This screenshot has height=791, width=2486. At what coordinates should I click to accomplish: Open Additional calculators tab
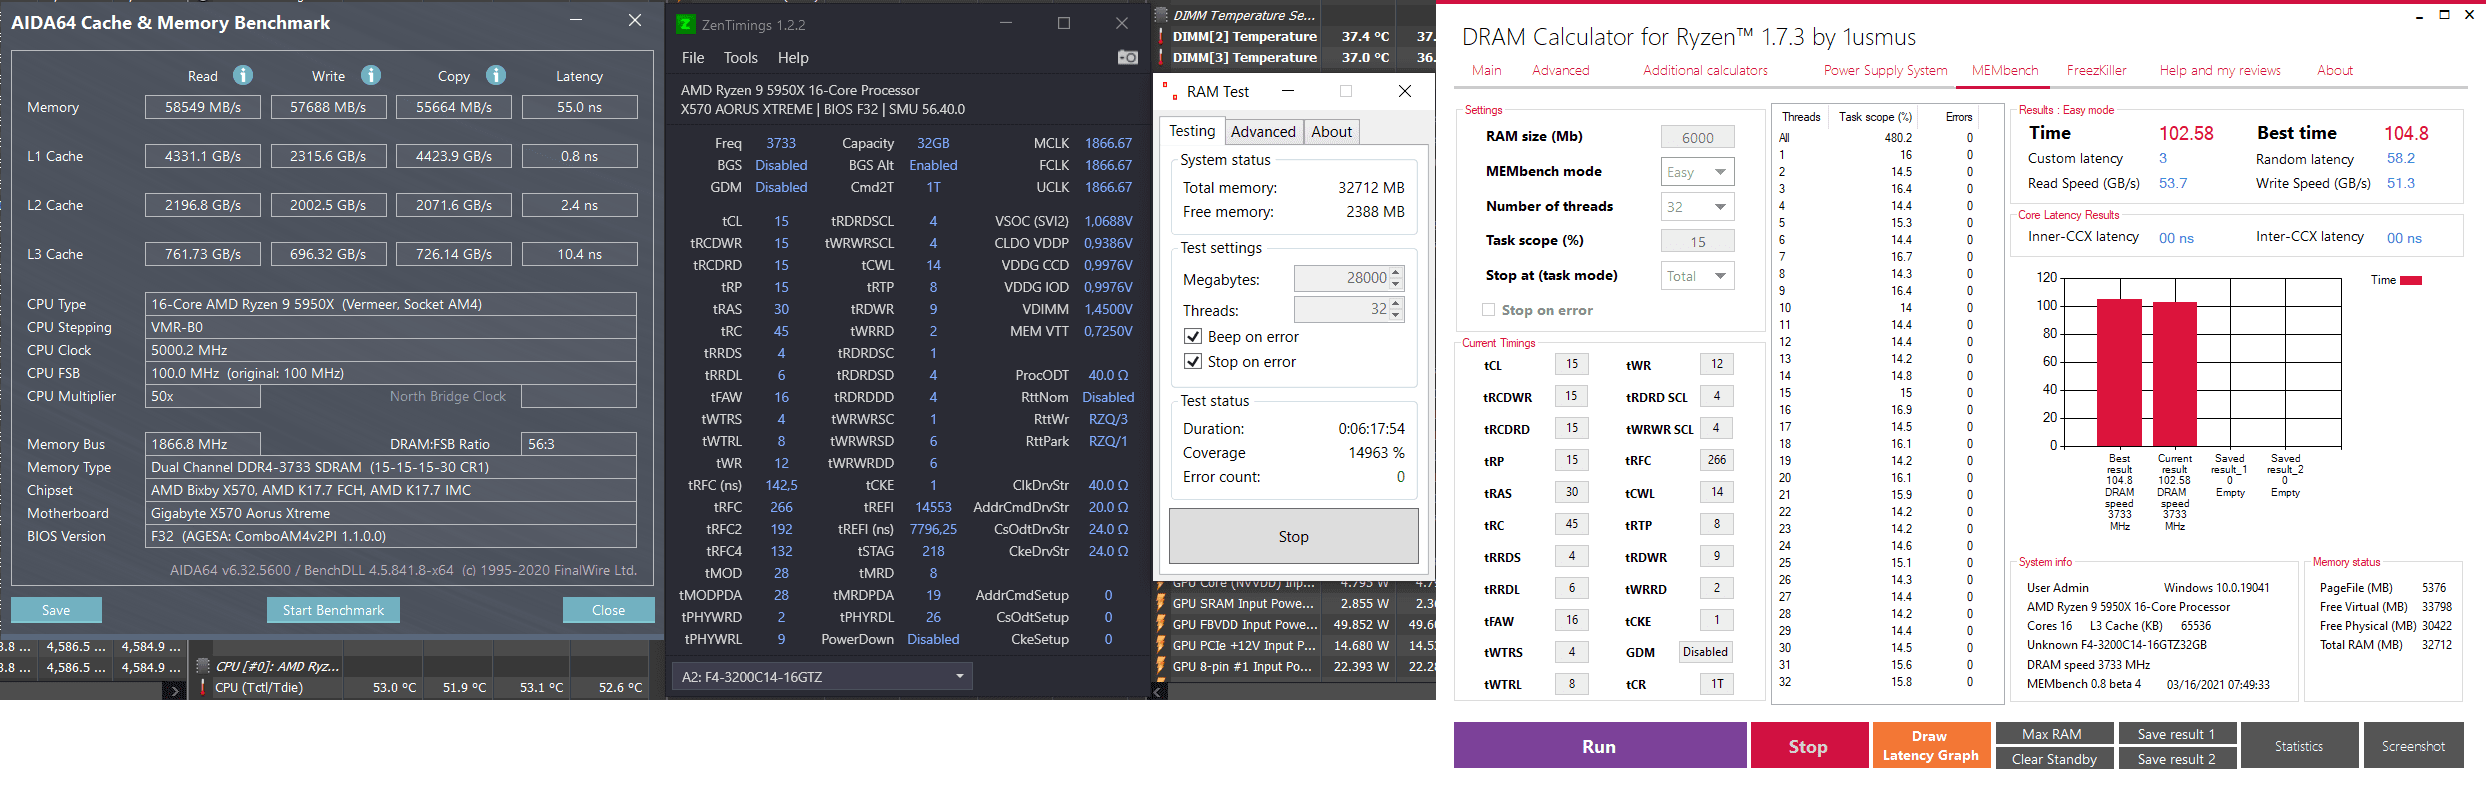click(x=1706, y=70)
